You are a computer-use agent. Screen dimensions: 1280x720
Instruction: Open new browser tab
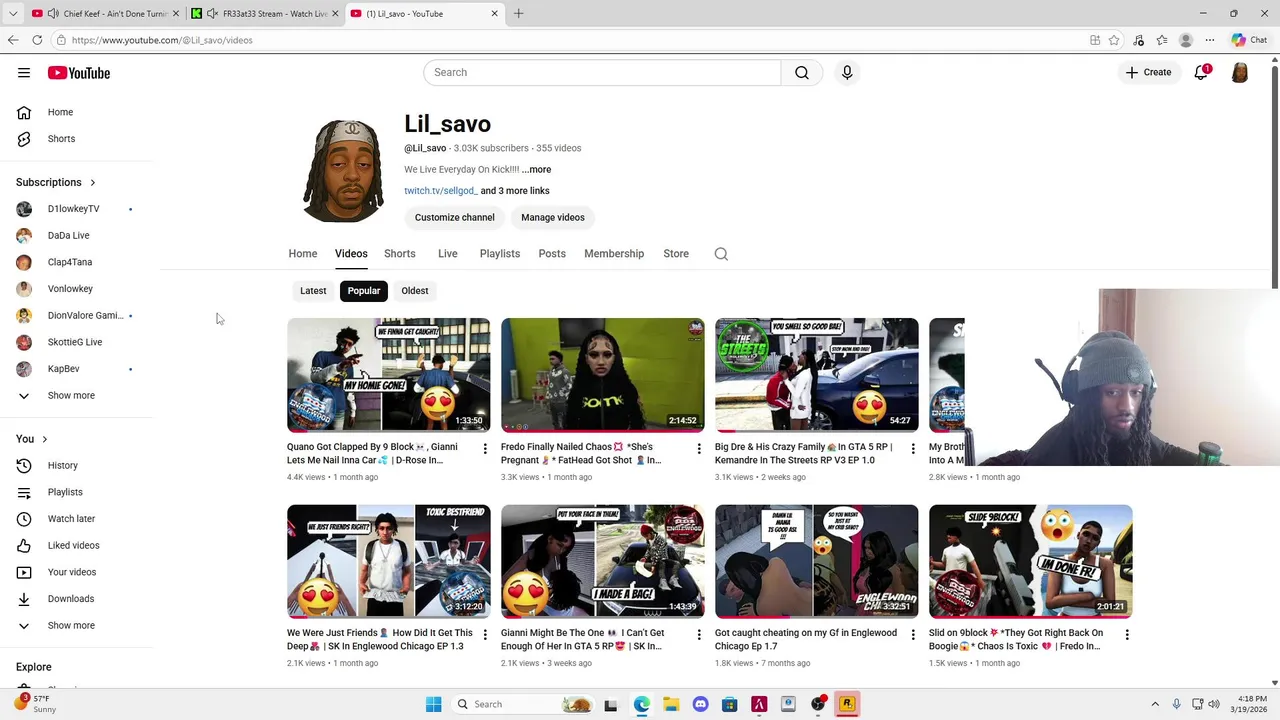click(x=518, y=14)
